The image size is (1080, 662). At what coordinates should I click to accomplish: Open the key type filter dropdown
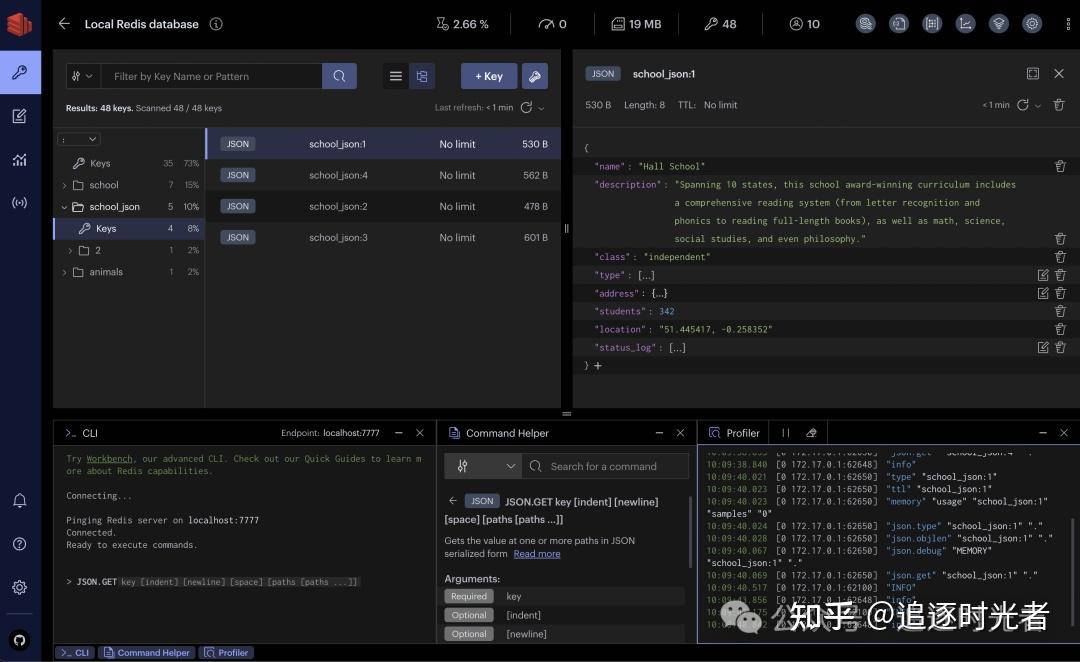(x=83, y=76)
